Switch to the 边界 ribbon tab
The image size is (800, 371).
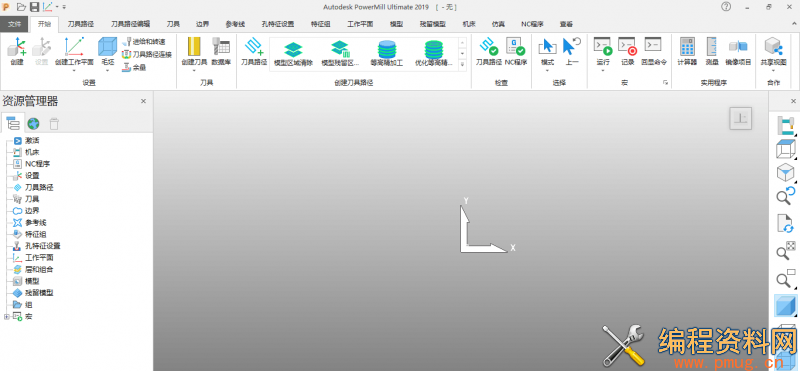(203, 24)
